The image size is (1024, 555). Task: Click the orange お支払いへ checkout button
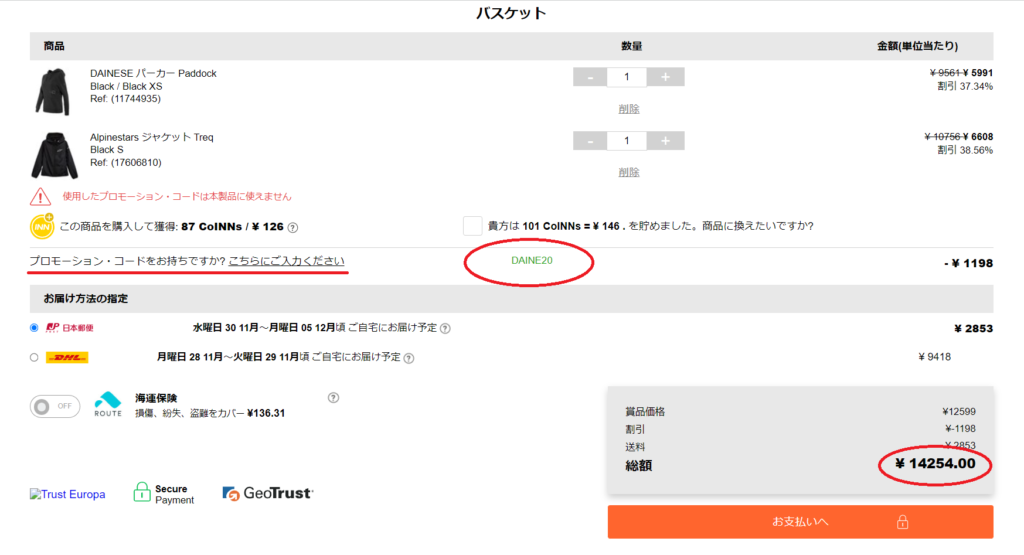point(800,522)
